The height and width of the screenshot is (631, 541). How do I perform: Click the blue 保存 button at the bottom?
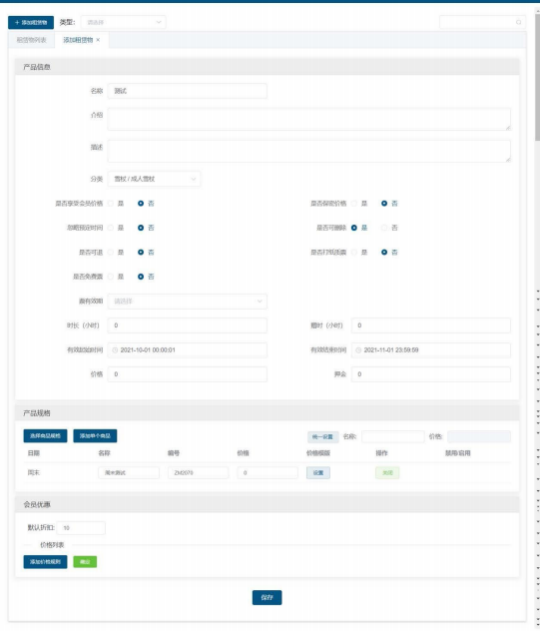coord(267,598)
